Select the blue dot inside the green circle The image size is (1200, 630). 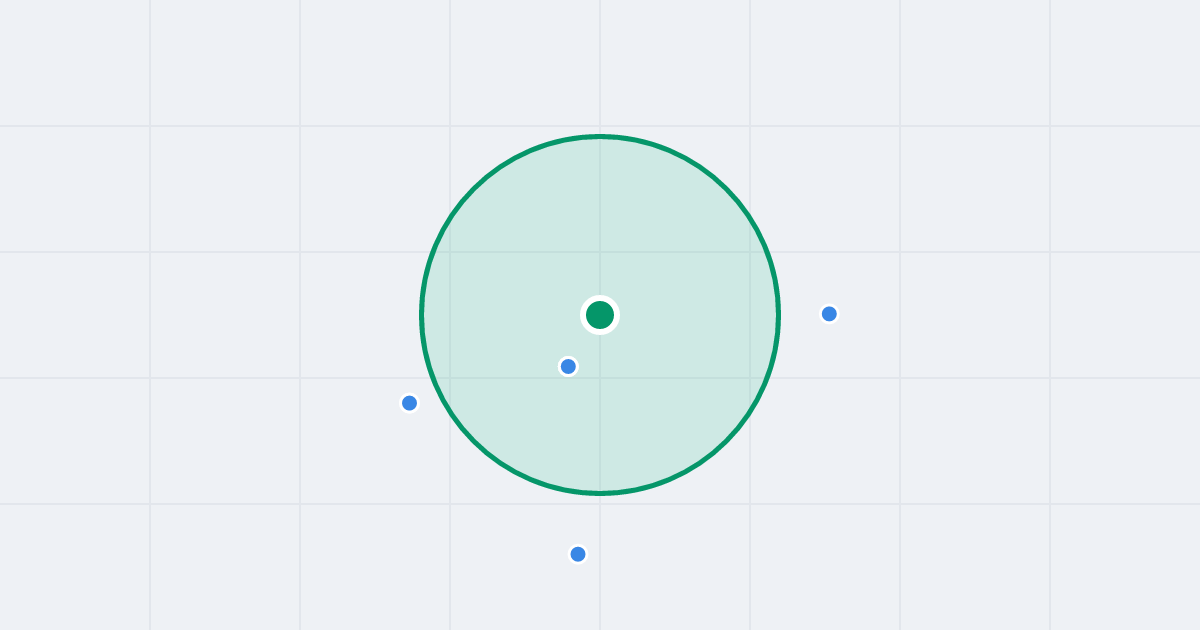pyautogui.click(x=568, y=366)
